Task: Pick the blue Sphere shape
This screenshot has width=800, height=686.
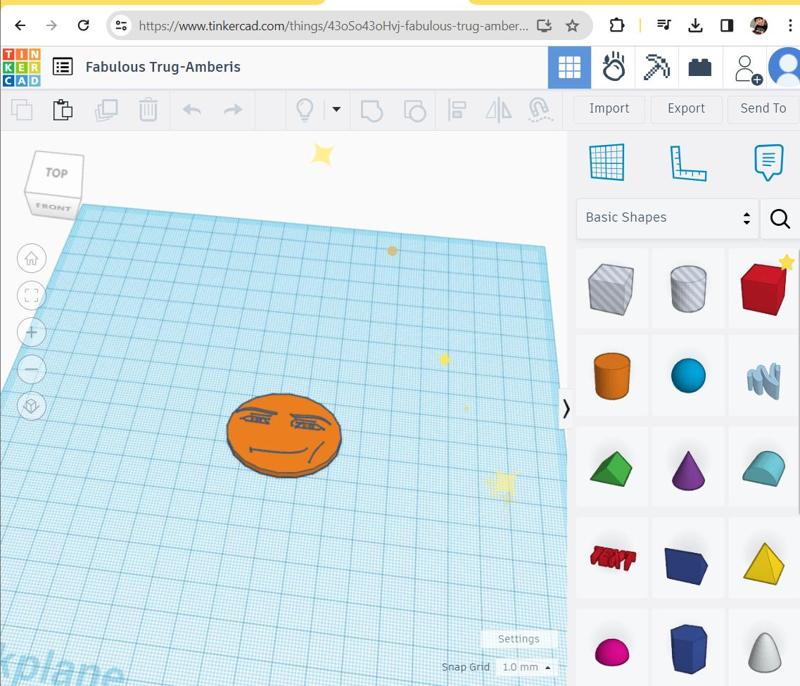Action: (688, 376)
